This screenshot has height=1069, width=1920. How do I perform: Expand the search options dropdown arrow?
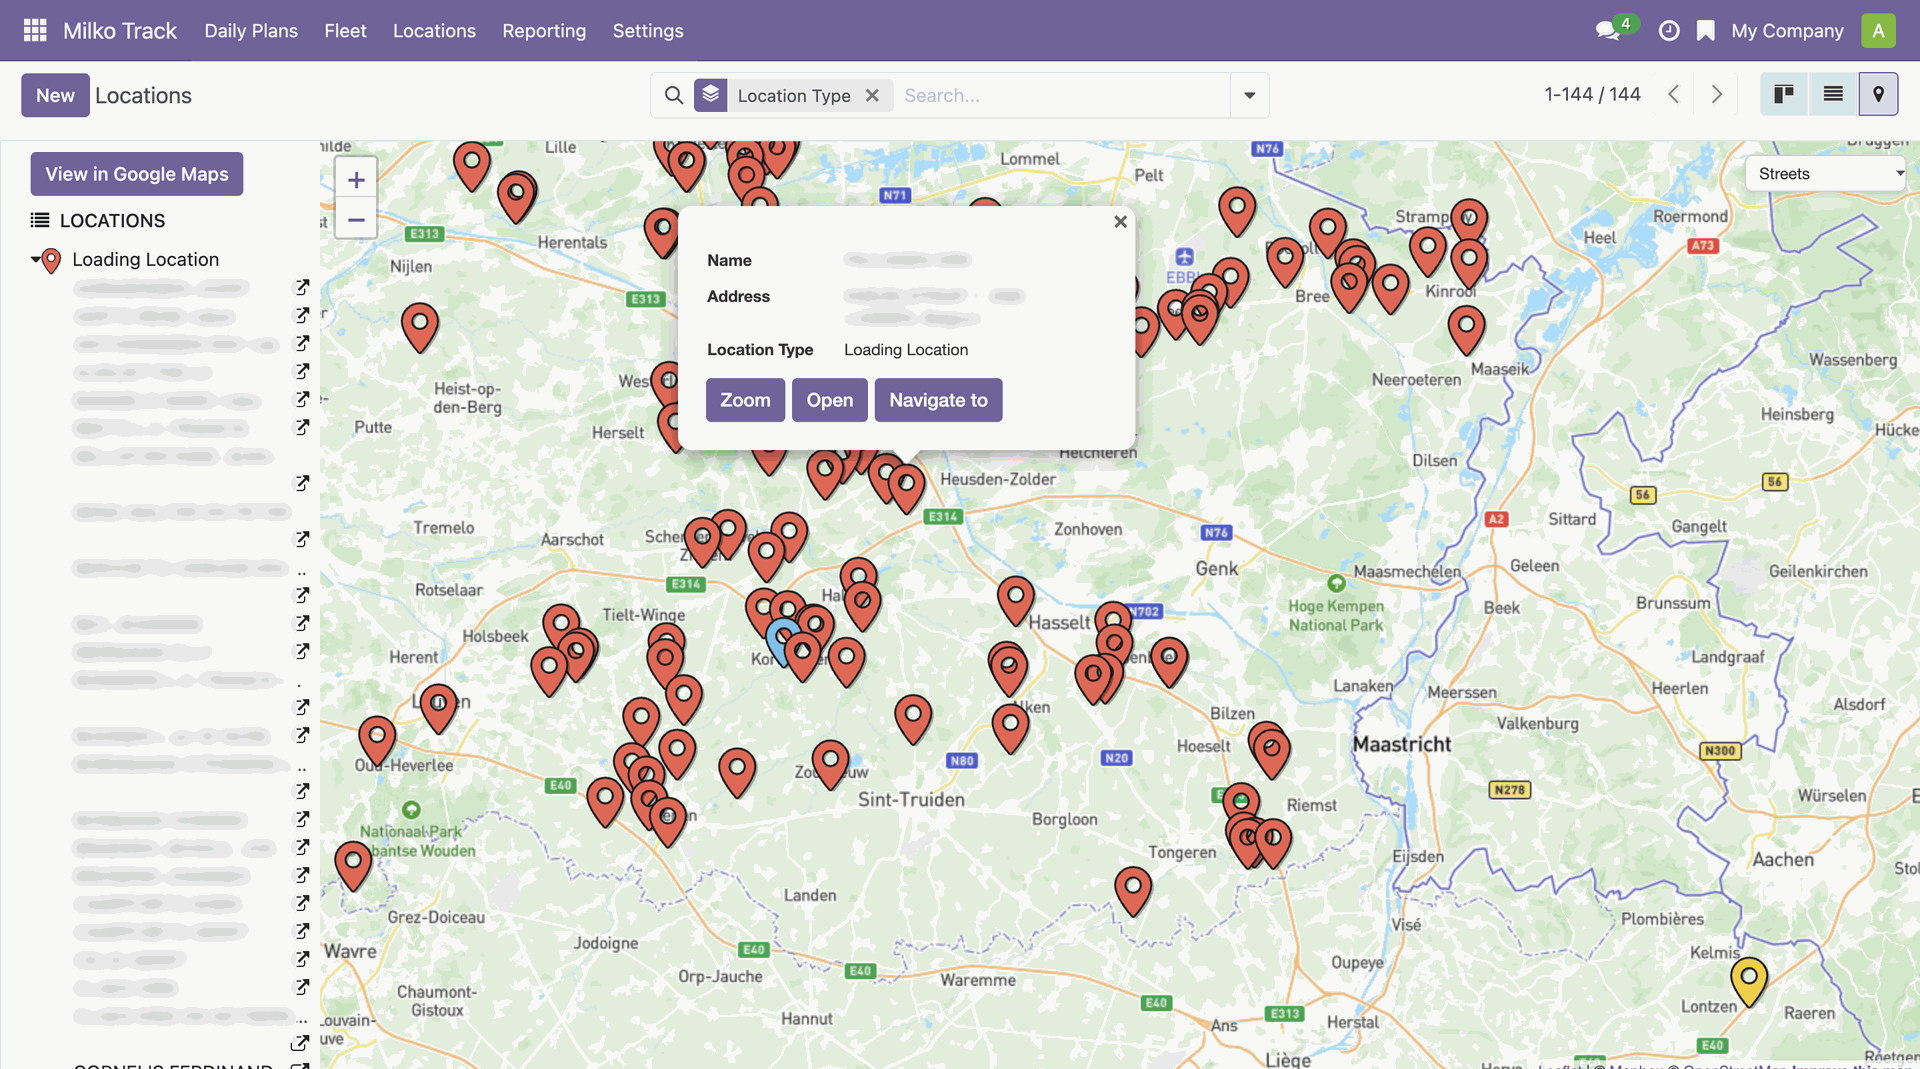[1249, 95]
